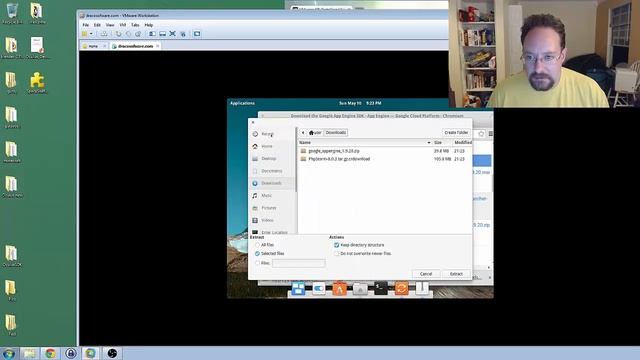640x360 pixels.
Task: Open the VMware Edit menu
Action: (97, 25)
